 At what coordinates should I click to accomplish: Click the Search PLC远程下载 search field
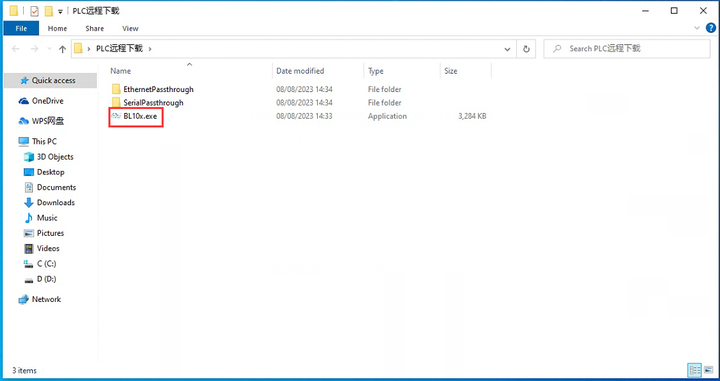627,49
